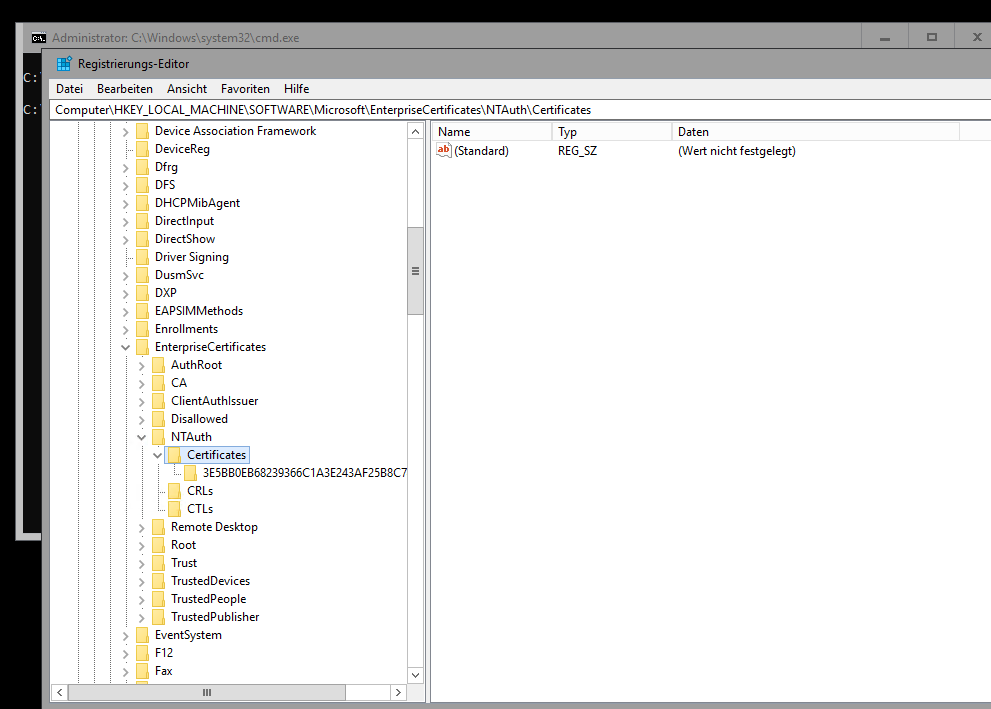The image size is (991, 709).
Task: Maximize the cmd.exe window
Action: point(932,37)
